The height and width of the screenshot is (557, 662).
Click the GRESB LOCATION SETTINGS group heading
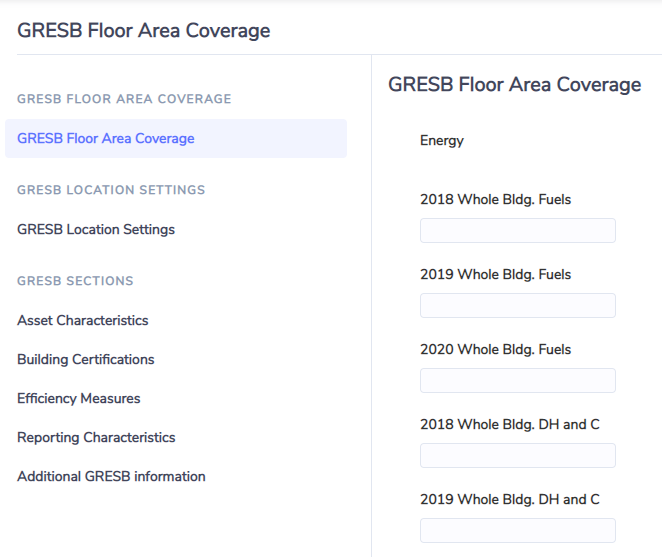coord(111,190)
